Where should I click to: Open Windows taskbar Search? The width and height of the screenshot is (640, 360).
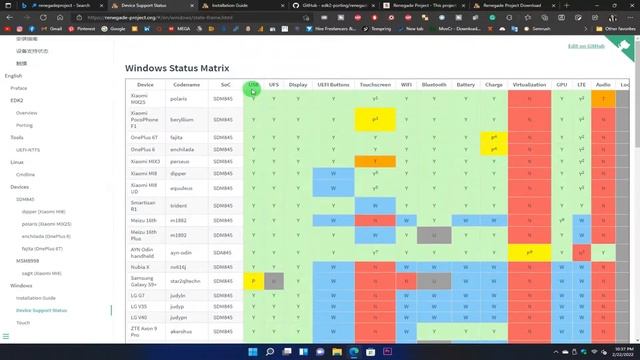(270, 352)
